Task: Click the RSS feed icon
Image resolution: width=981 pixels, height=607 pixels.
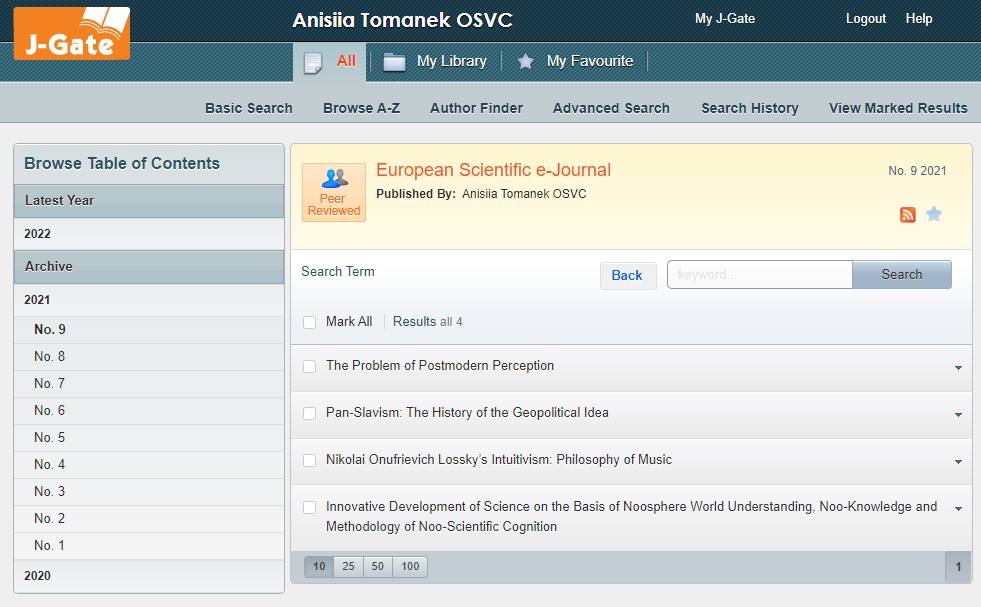Action: coord(907,214)
